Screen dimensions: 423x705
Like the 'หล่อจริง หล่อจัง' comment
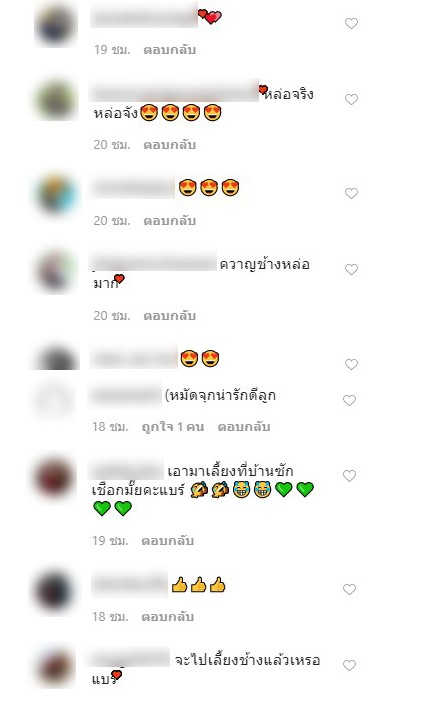pyautogui.click(x=351, y=99)
